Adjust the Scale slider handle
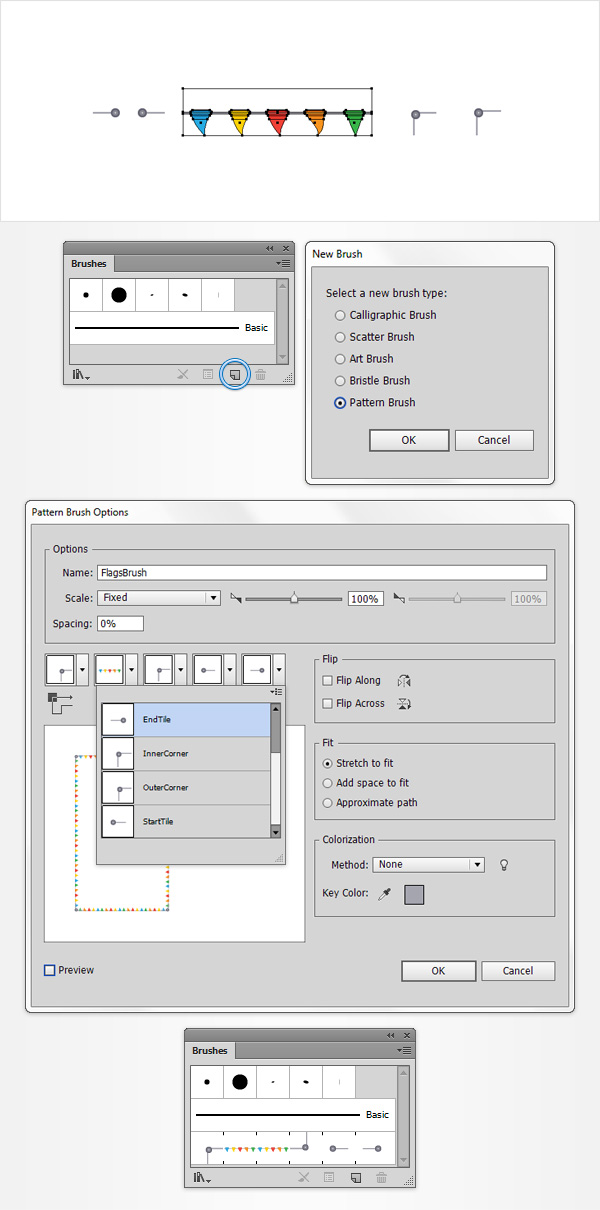This screenshot has height=1210, width=600. (294, 598)
